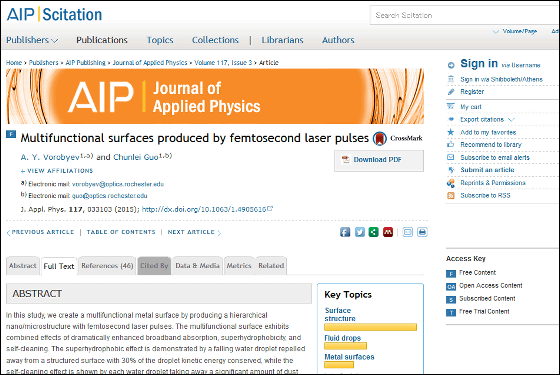Click the Free Content key icon in Access Key

coord(451,274)
